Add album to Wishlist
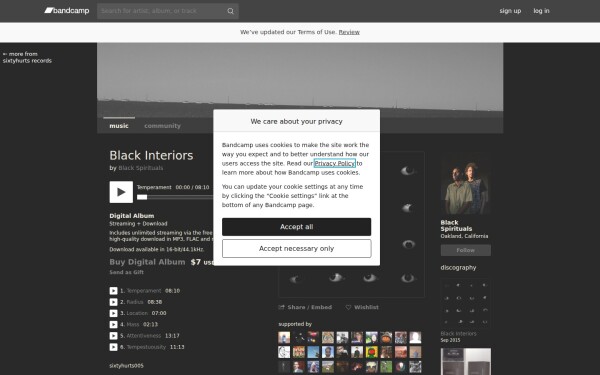Screen dimensions: 600x375 click(362, 307)
